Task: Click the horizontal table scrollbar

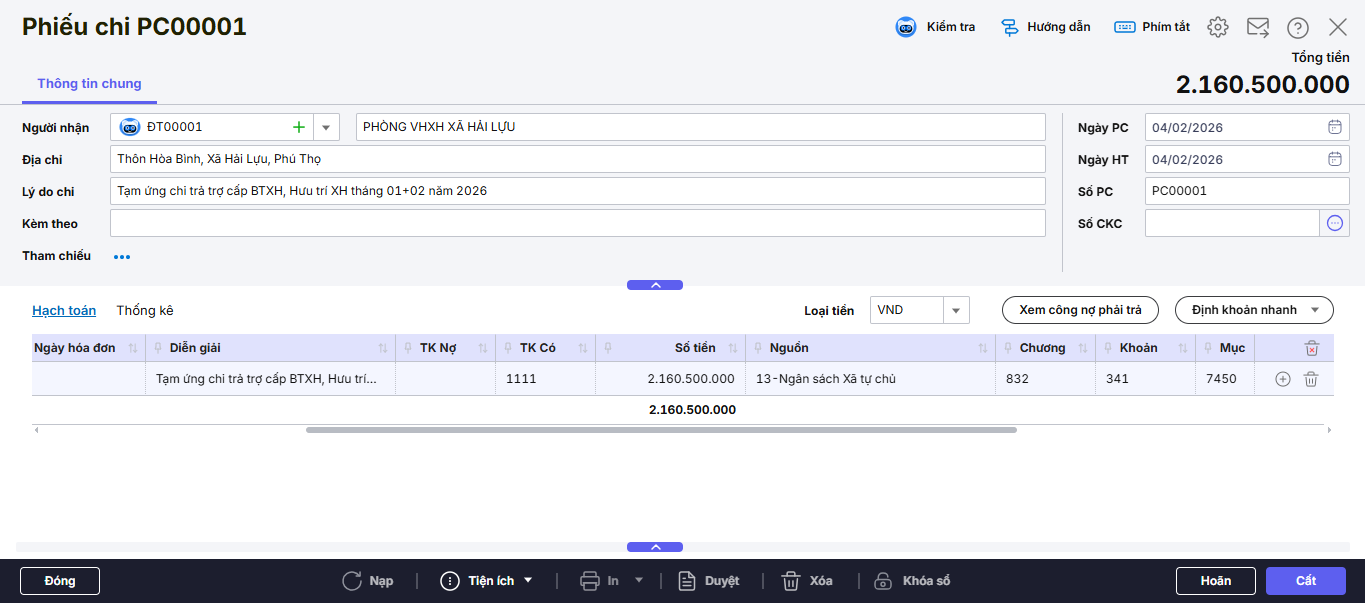Action: (x=660, y=430)
